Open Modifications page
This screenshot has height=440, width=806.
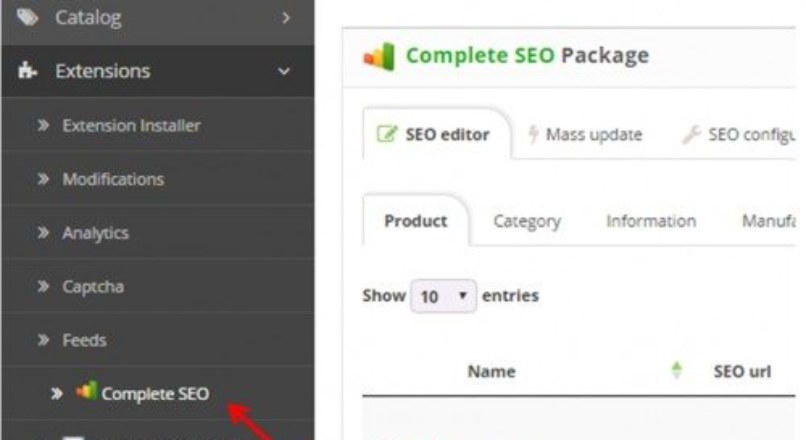coord(113,179)
